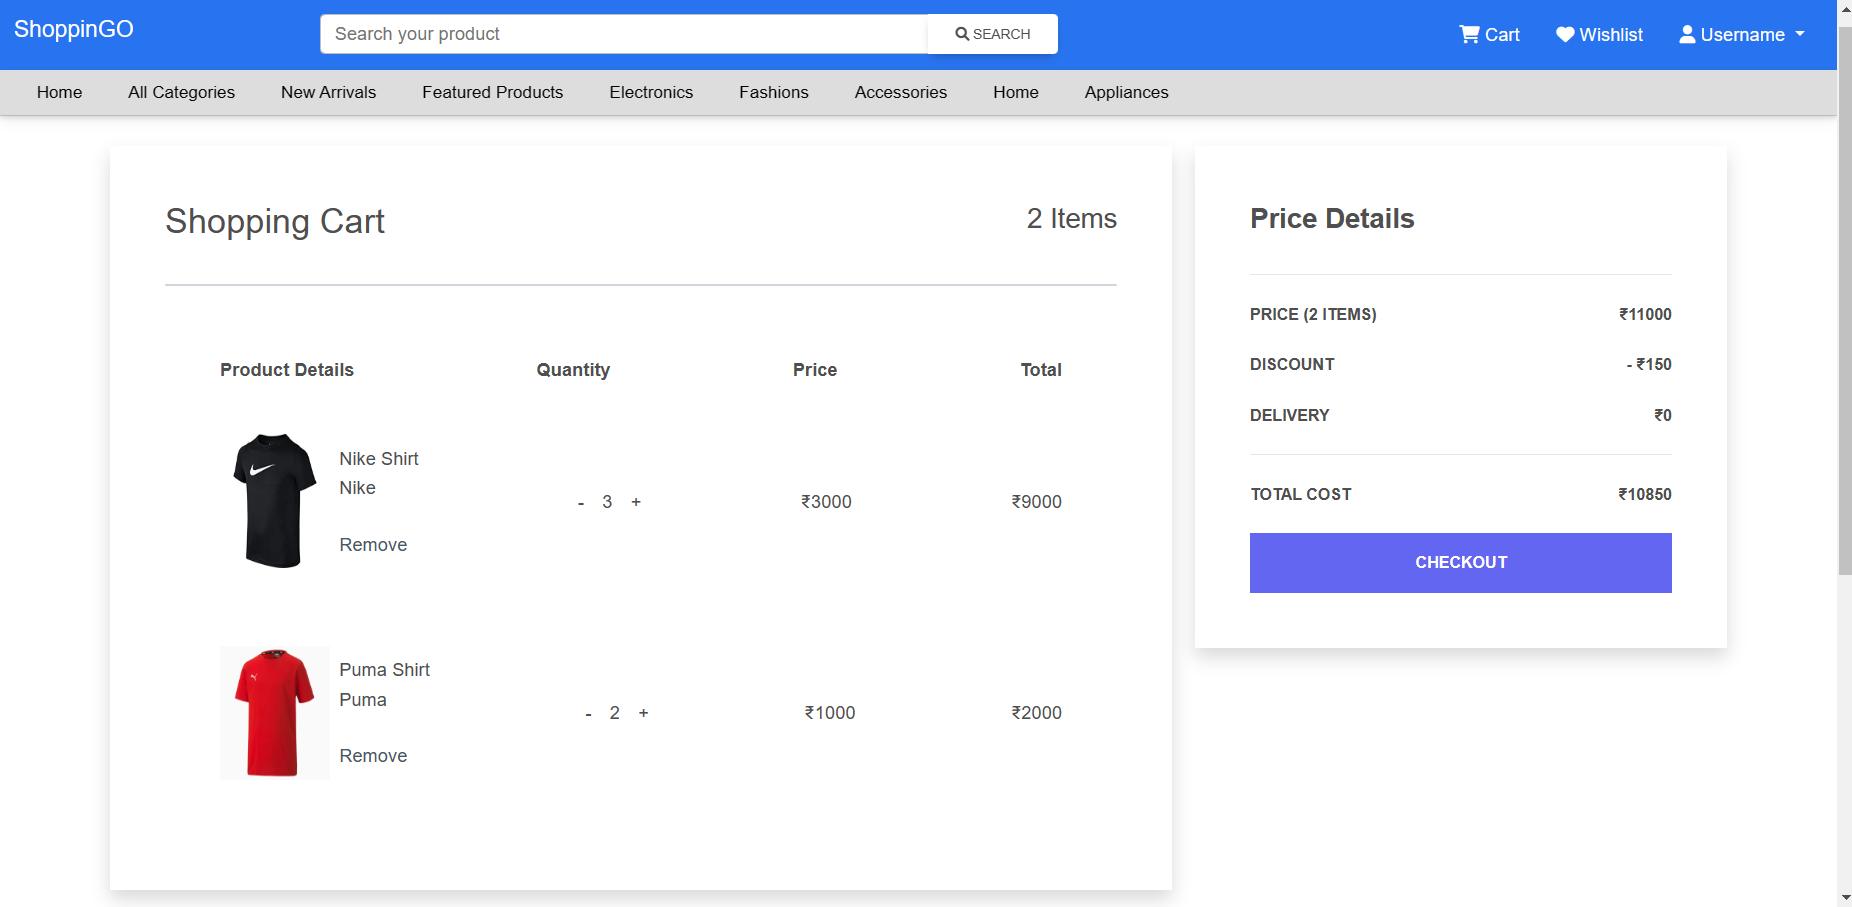Decrease Puma Shirt quantity with minus sign
Viewport: 1852px width, 907px height.
pos(588,713)
